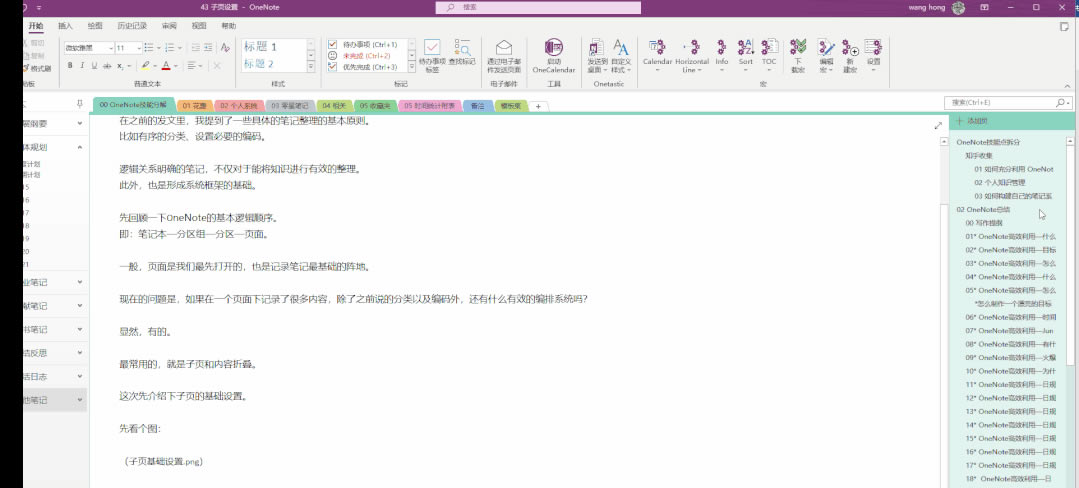This screenshot has width=1079, height=488.
Task: Switch to the 01 花费 section tab
Action: pyautogui.click(x=195, y=106)
